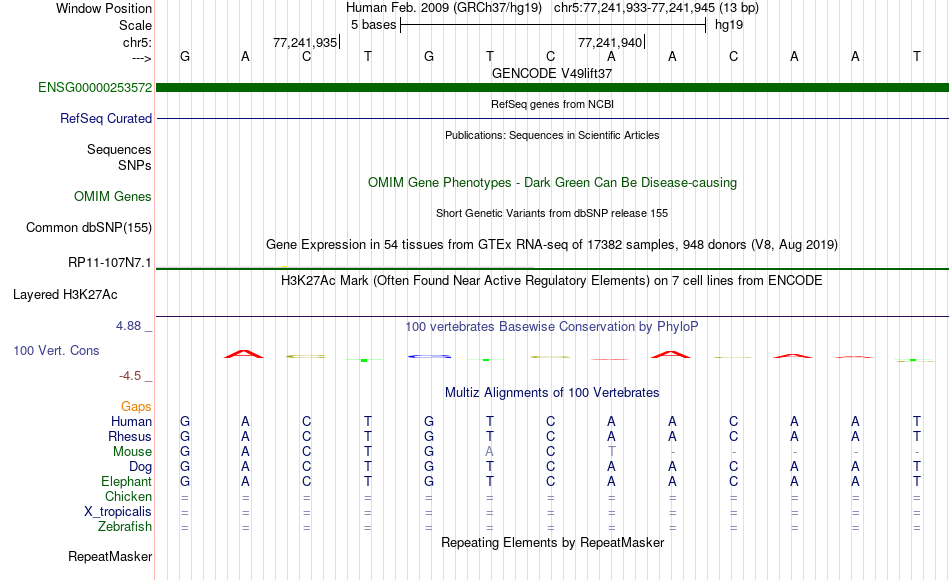Click the grayed T in Mouse row

tap(611, 452)
